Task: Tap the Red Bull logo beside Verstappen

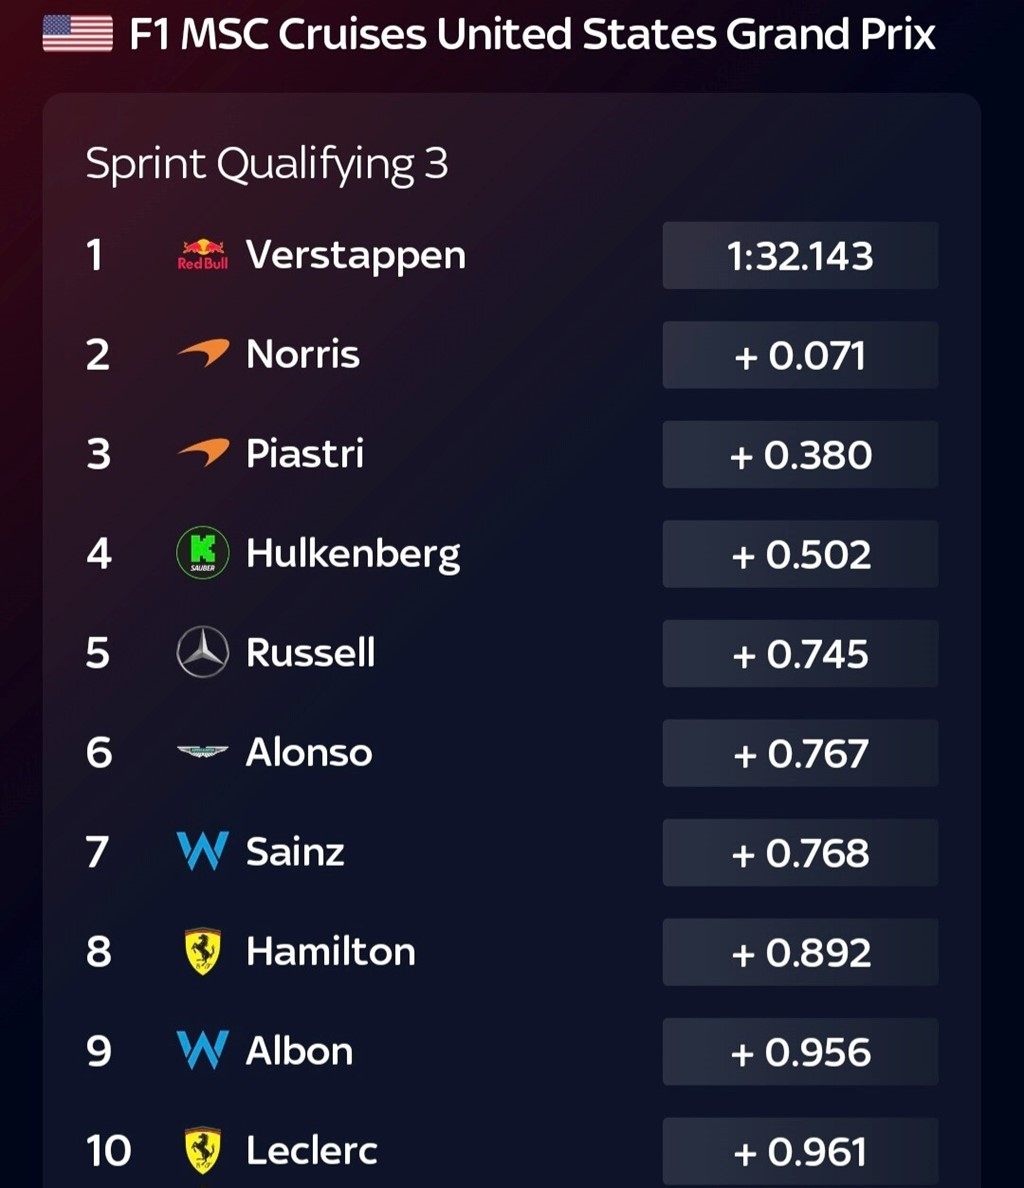Action: [203, 255]
